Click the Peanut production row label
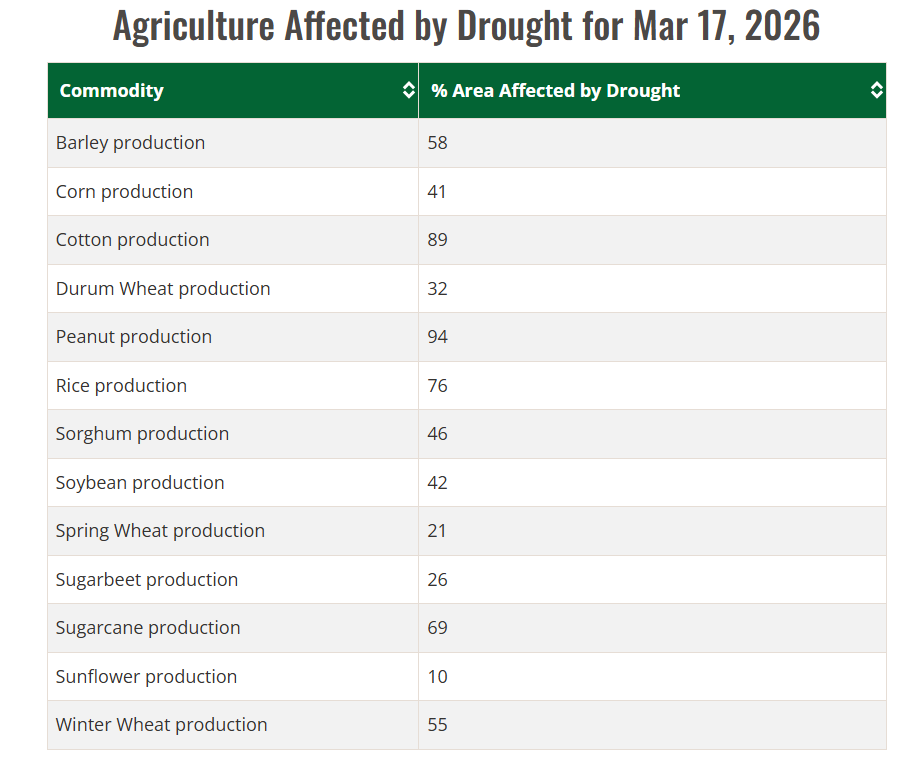Screen dimensions: 899x764 coord(134,337)
